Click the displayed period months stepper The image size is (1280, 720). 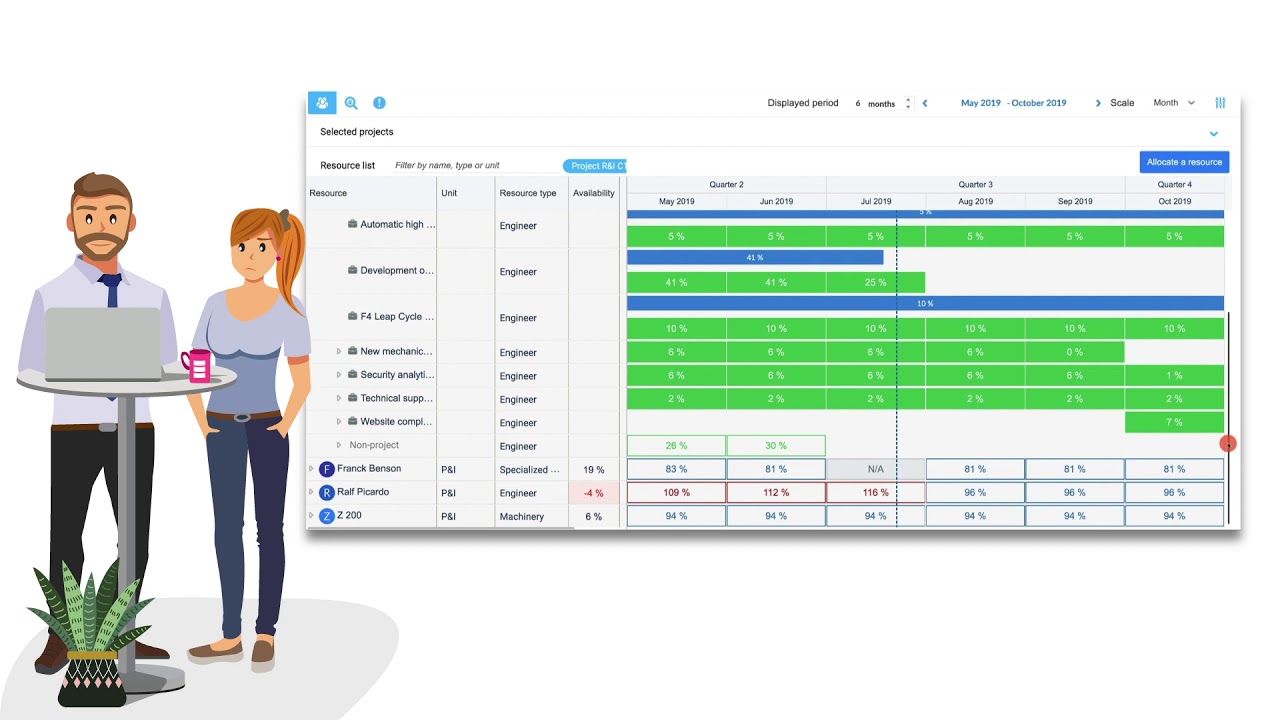coord(908,103)
